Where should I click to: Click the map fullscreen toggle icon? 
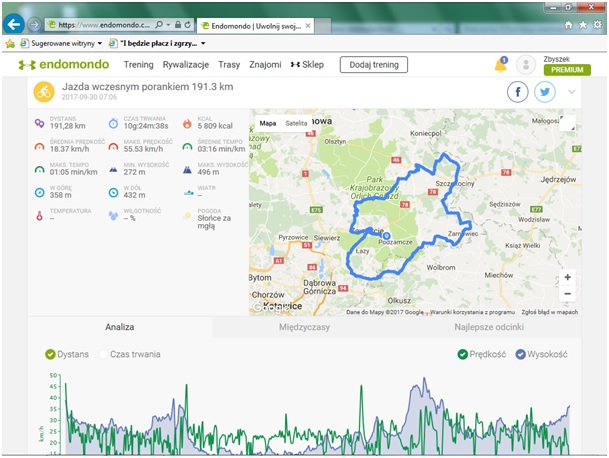(567, 123)
